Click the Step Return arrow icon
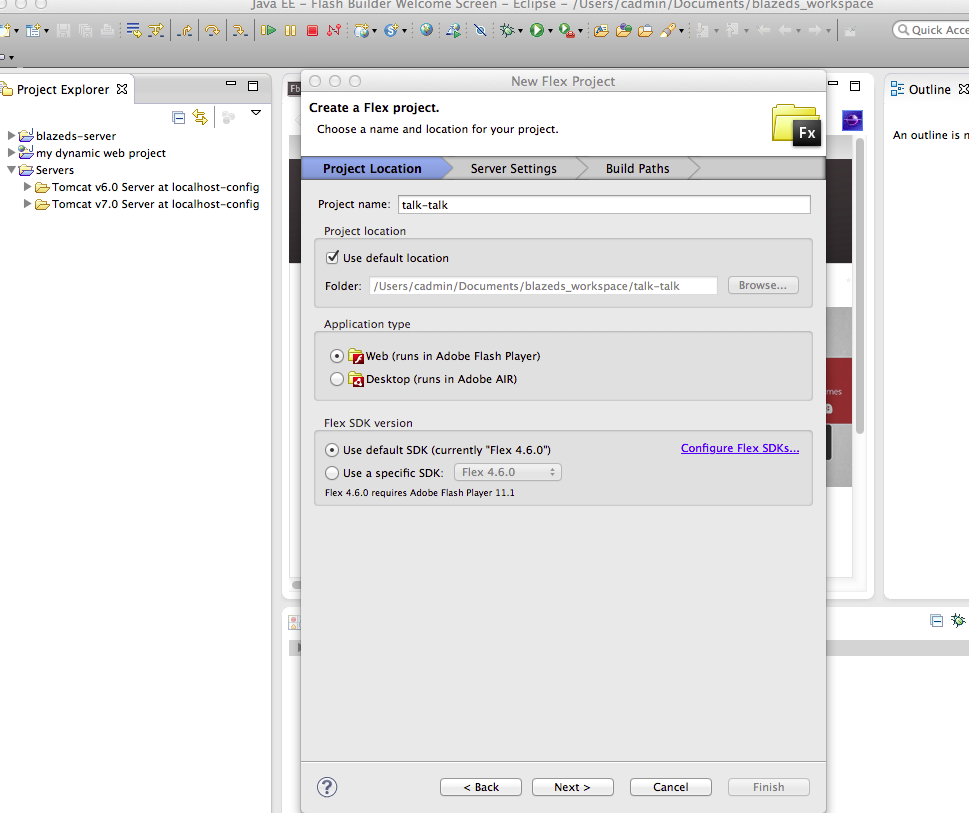This screenshot has width=969, height=813. coord(184,30)
